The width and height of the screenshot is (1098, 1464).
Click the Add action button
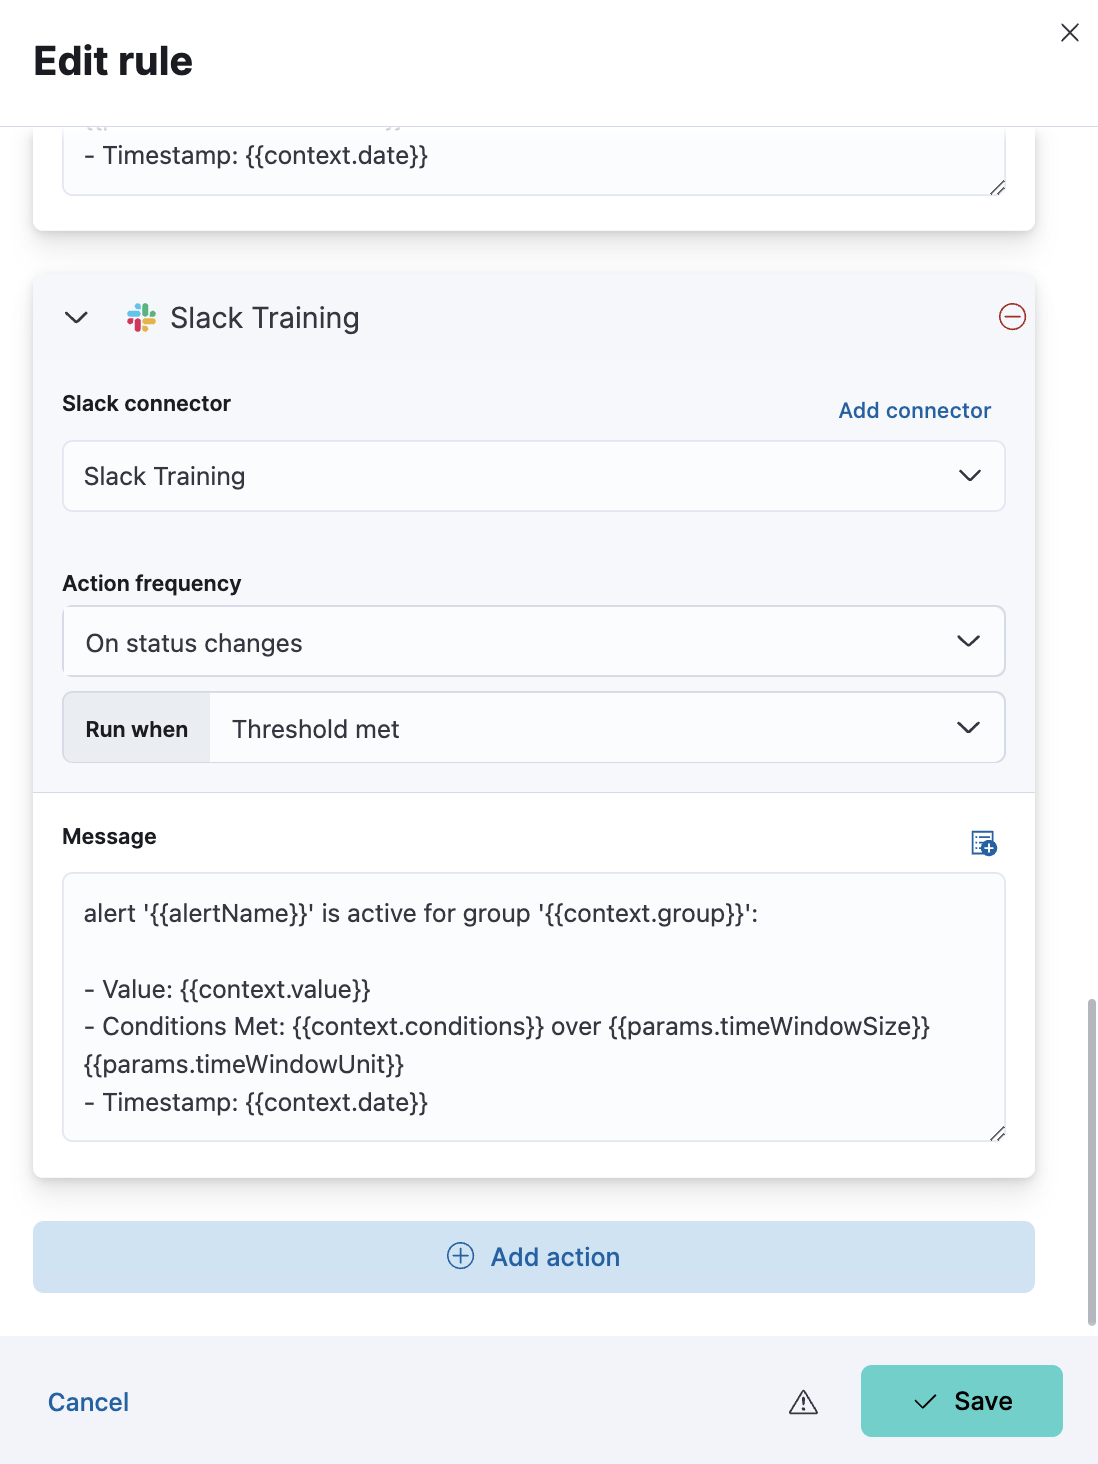tap(534, 1257)
